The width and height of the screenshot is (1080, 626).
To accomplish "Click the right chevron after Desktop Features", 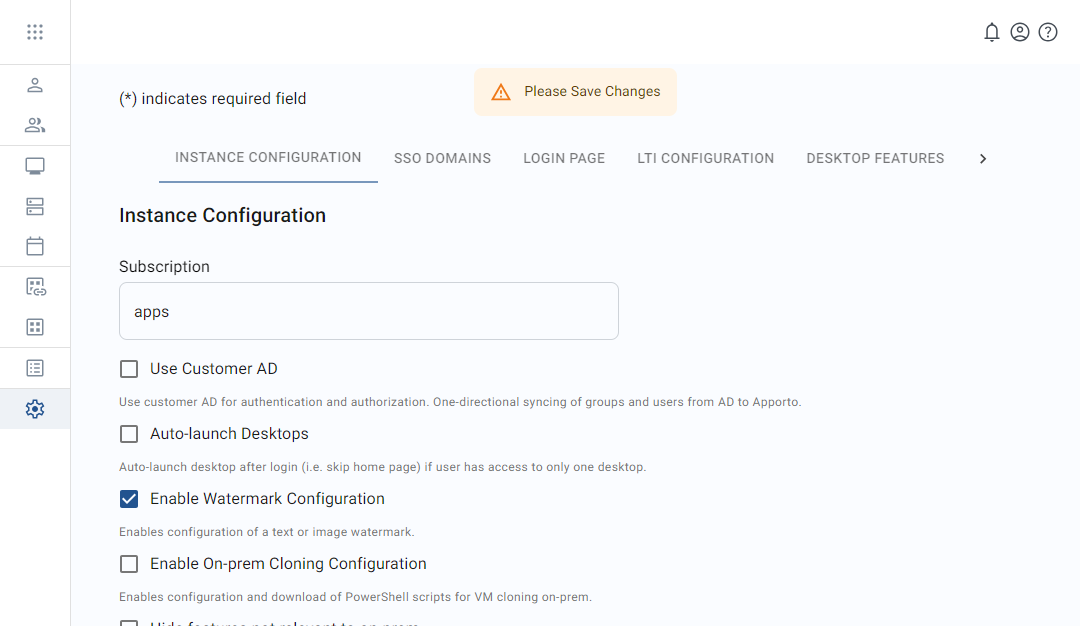I will pyautogui.click(x=983, y=158).
